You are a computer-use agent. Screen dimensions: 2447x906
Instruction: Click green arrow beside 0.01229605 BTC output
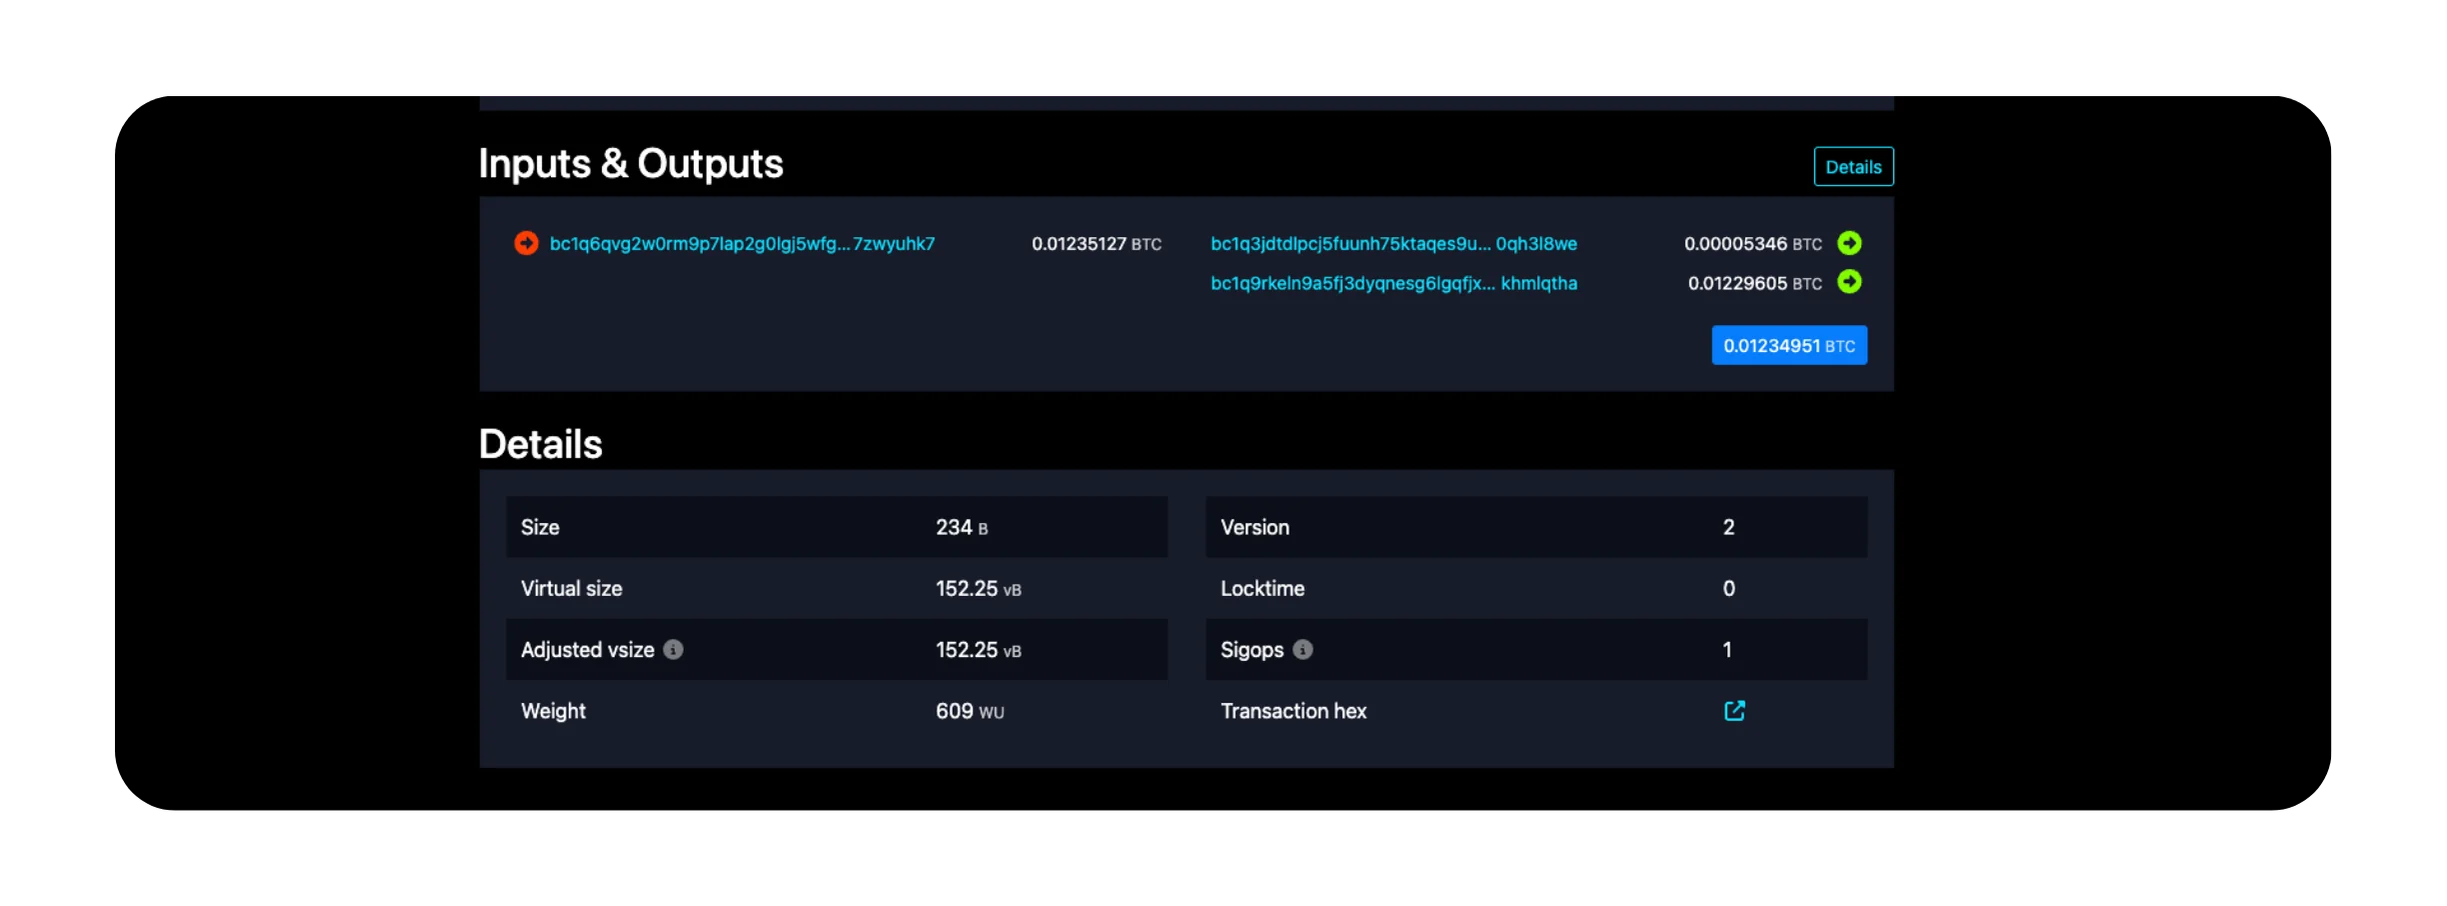click(1849, 282)
